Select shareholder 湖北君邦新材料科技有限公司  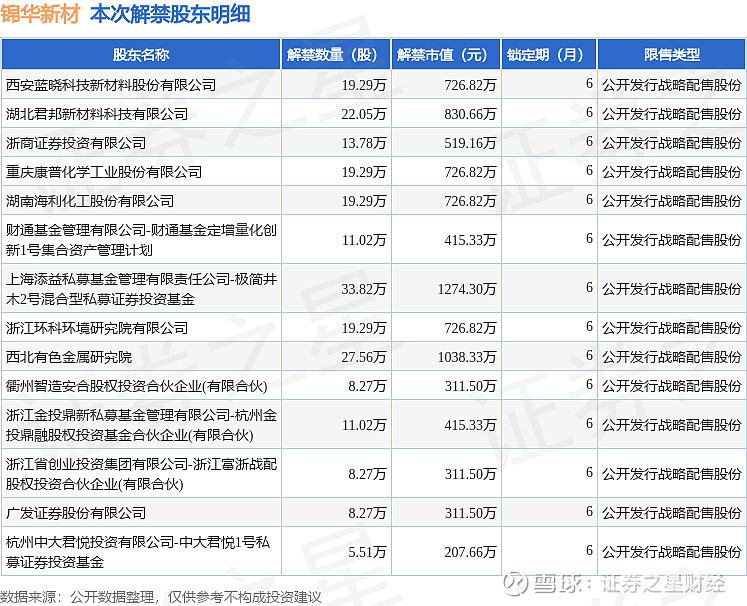pyautogui.click(x=97, y=114)
